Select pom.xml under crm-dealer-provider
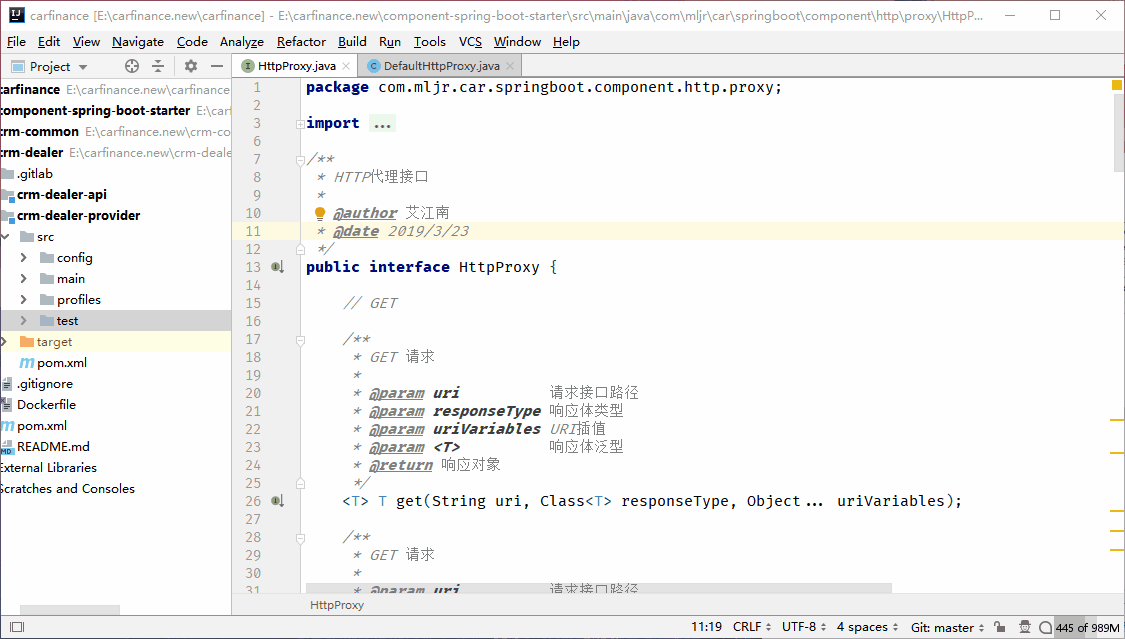Viewport: 1125px width, 639px height. (61, 363)
